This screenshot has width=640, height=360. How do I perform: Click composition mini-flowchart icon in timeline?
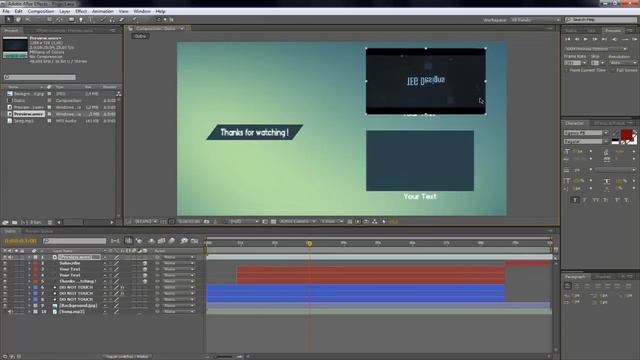coord(116,241)
